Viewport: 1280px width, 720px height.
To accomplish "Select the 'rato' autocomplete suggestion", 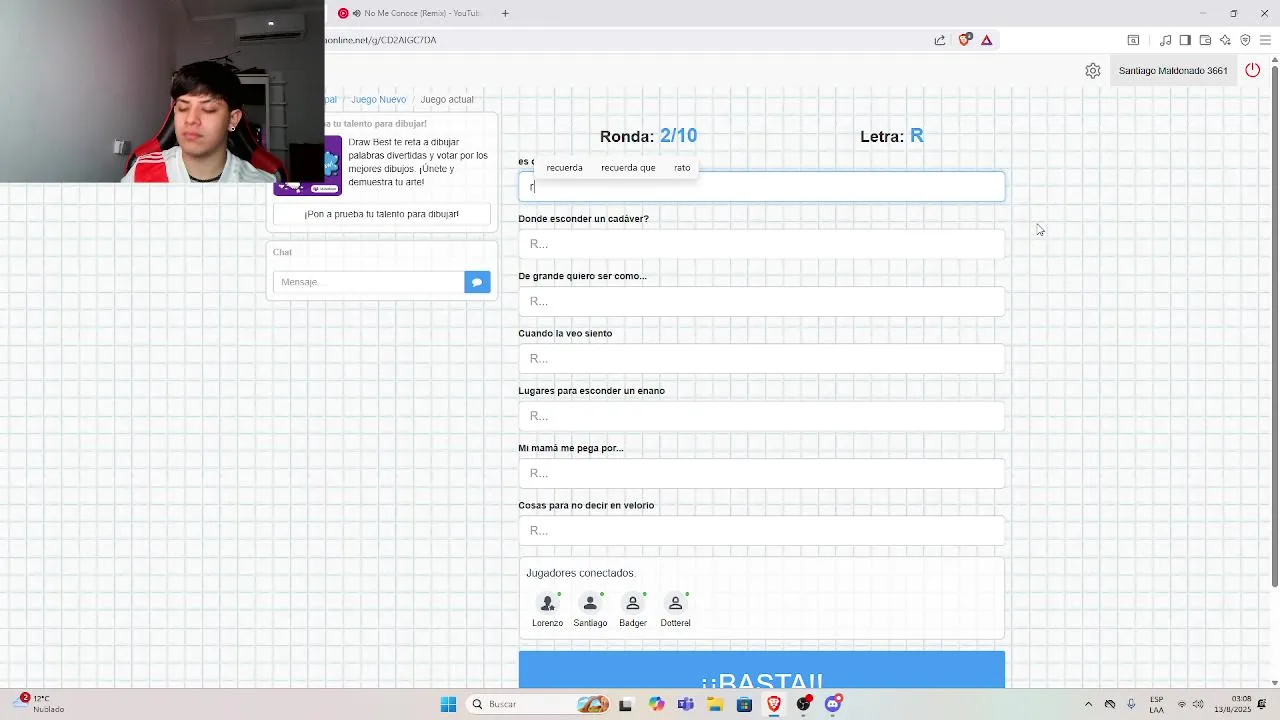I will [682, 168].
